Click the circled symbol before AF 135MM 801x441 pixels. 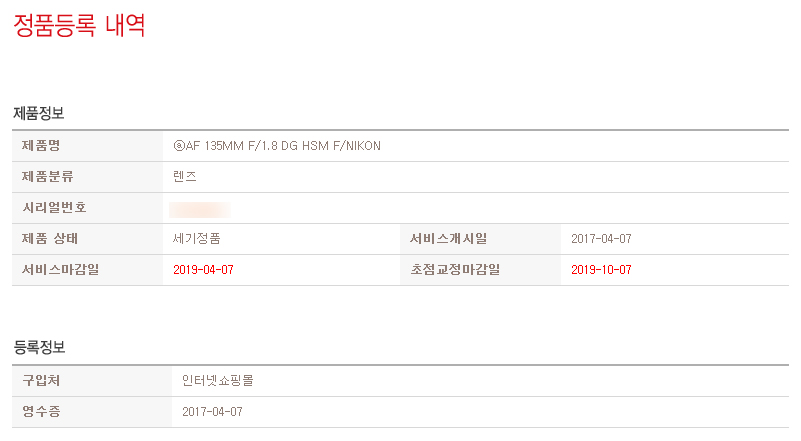(179, 146)
